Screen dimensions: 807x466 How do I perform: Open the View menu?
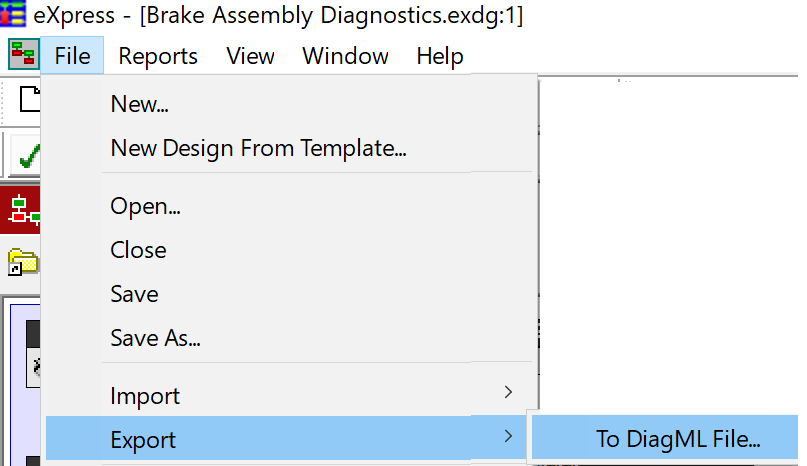tap(250, 56)
